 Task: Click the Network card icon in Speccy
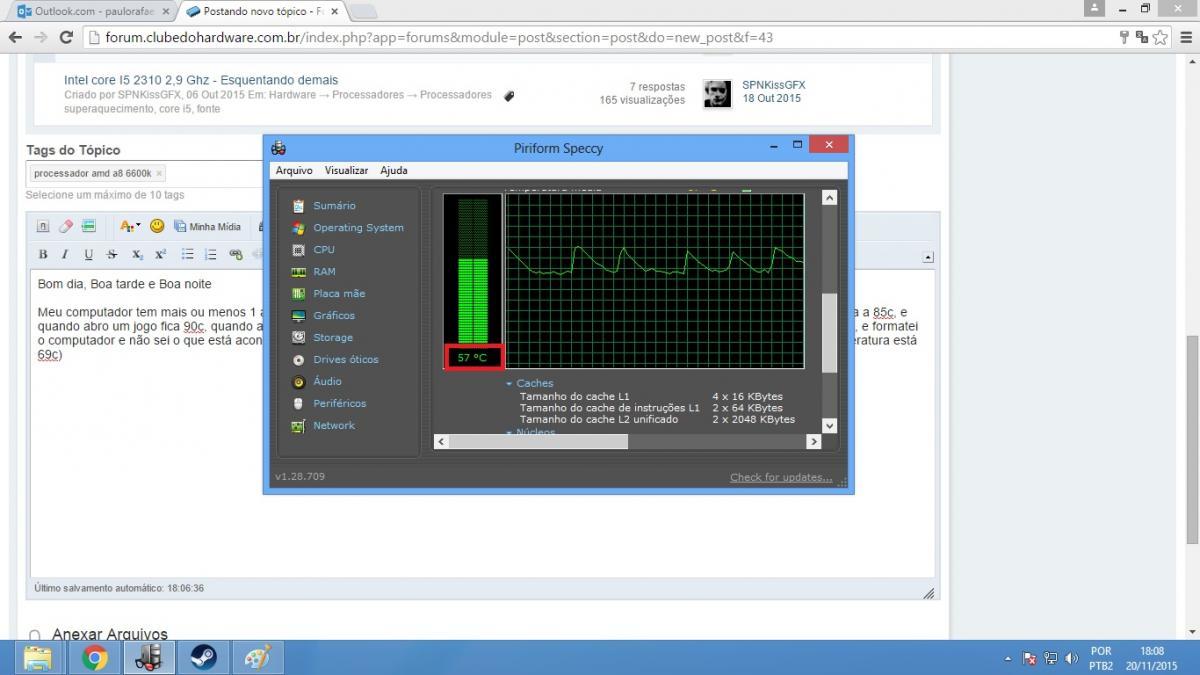[298, 425]
